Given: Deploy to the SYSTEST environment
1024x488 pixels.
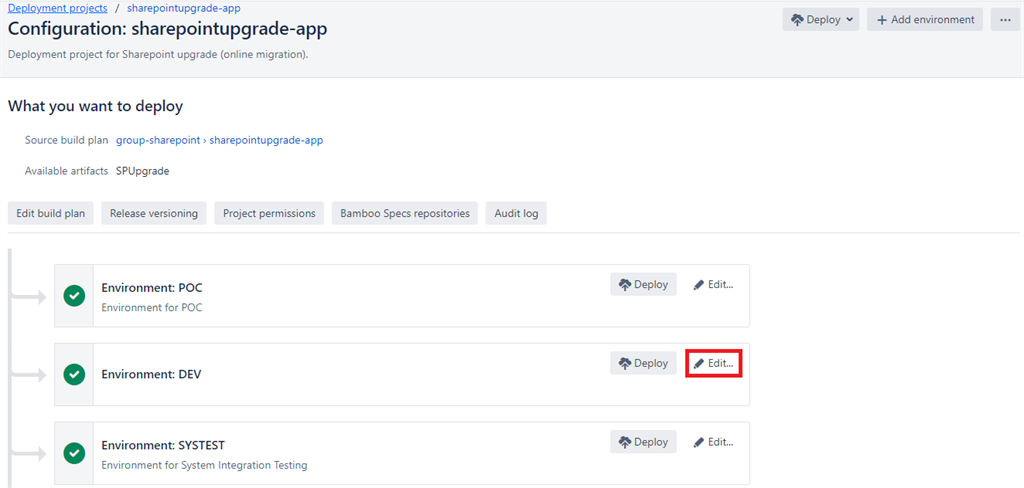Looking at the screenshot, I should pyautogui.click(x=643, y=442).
